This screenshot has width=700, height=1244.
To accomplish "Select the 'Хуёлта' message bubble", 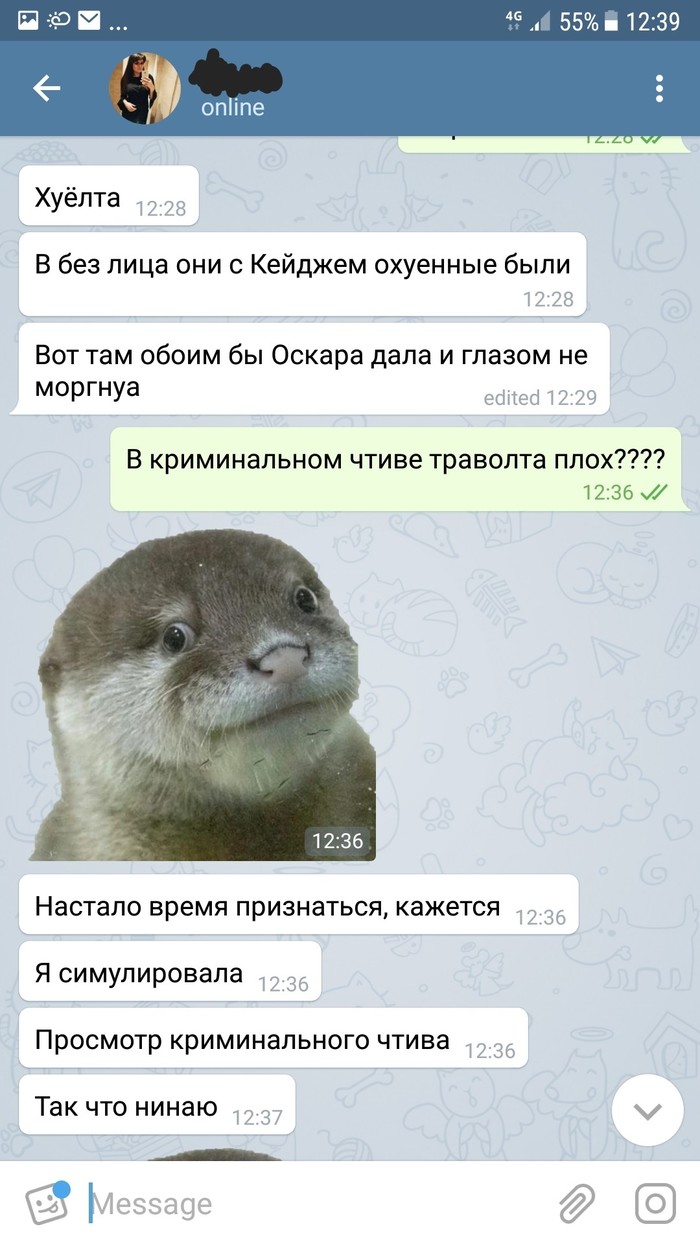I will point(108,196).
